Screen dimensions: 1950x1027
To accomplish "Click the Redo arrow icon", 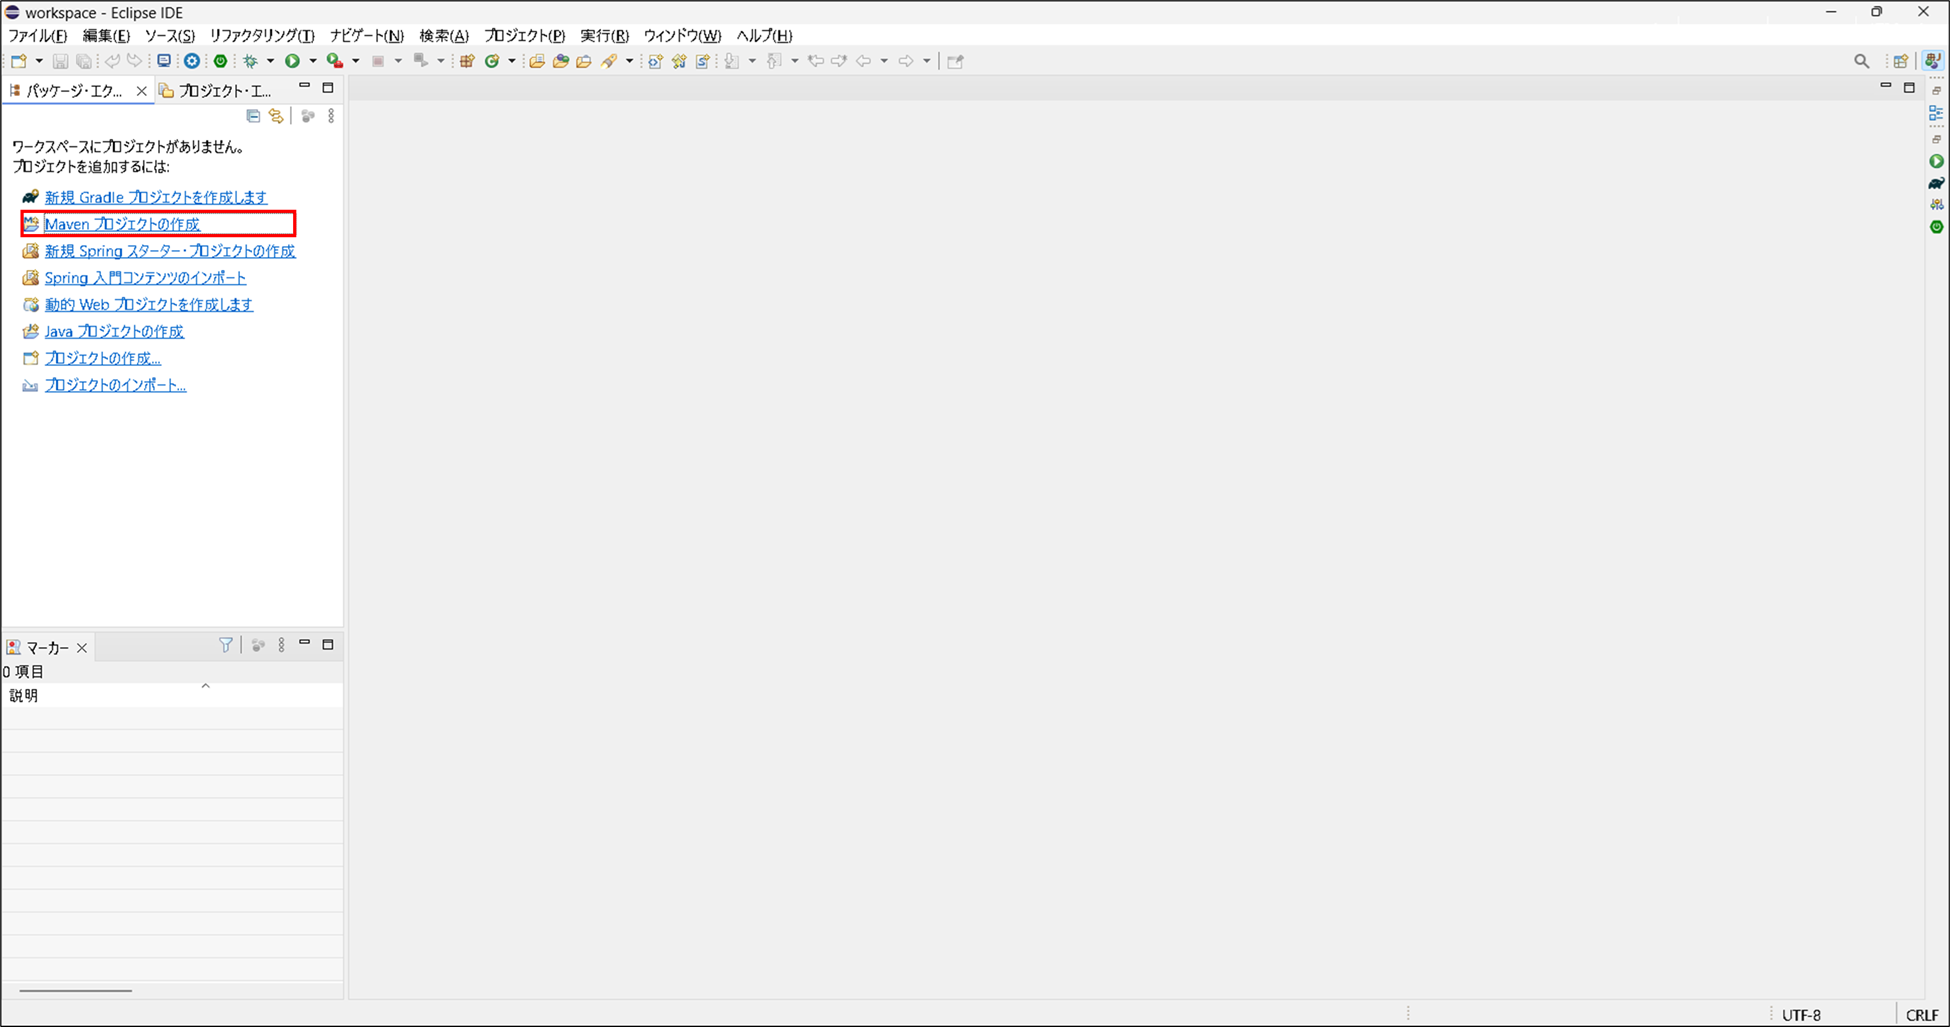I will [135, 61].
